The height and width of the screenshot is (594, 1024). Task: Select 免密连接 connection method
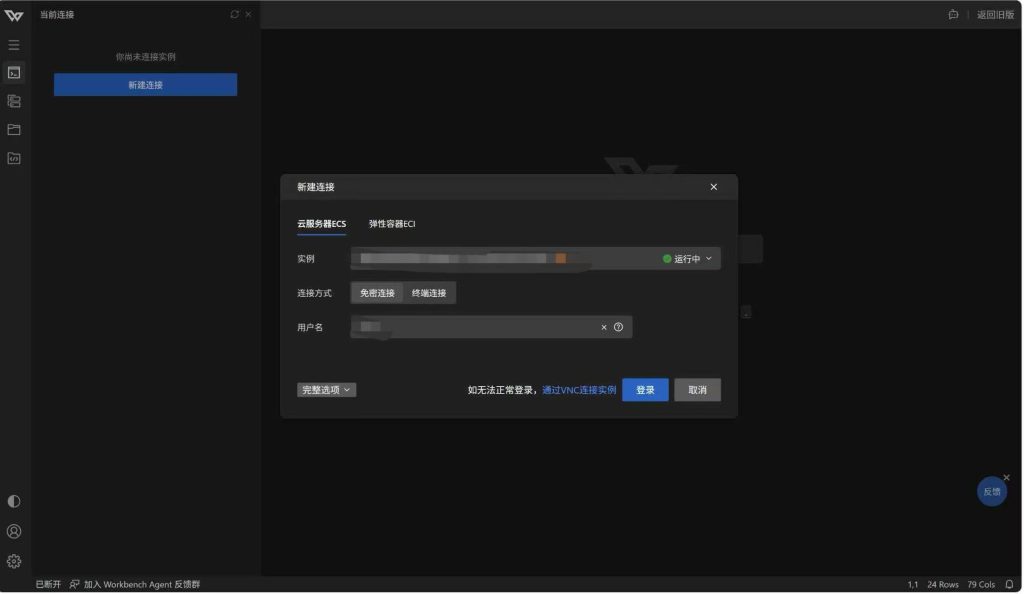click(x=377, y=293)
